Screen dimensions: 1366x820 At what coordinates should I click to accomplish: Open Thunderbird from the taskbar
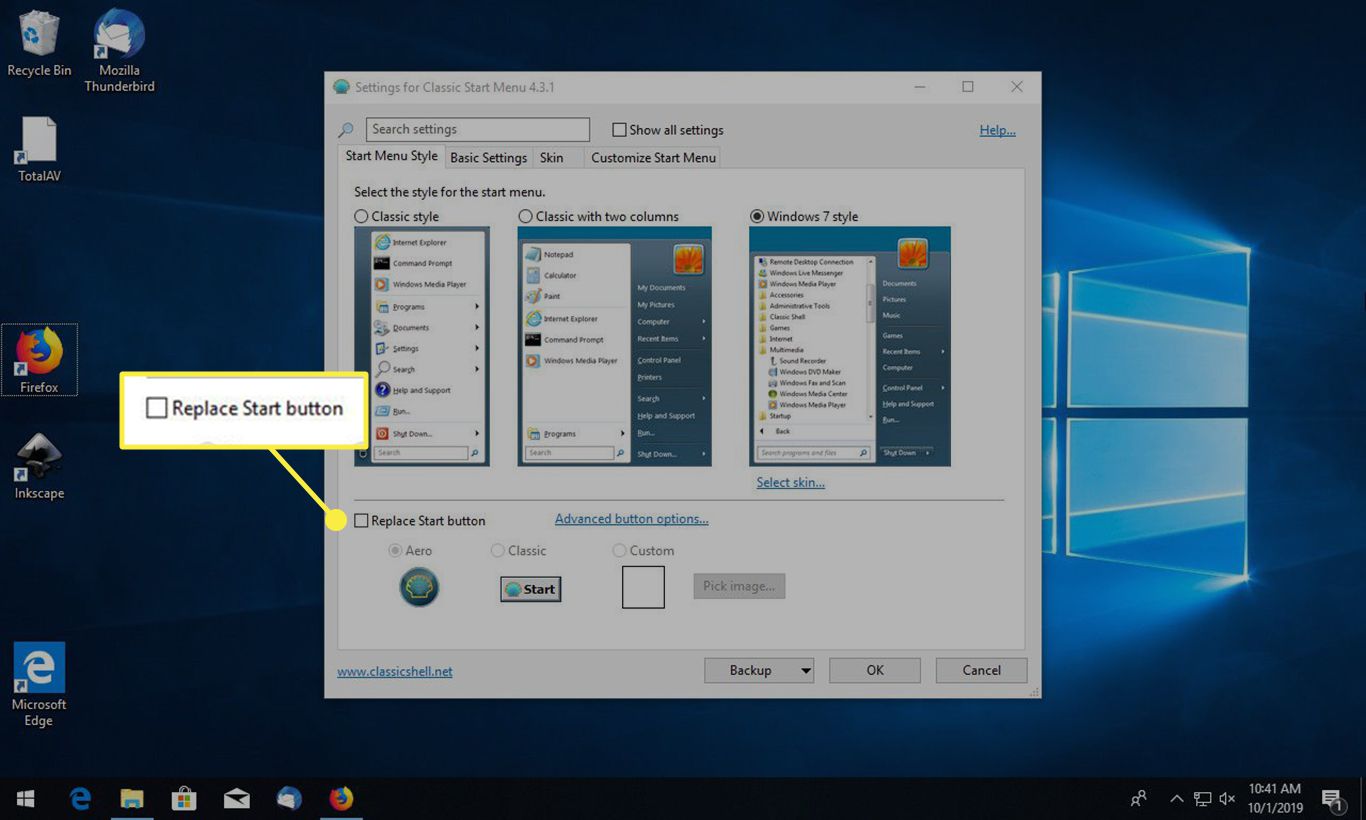(x=289, y=798)
